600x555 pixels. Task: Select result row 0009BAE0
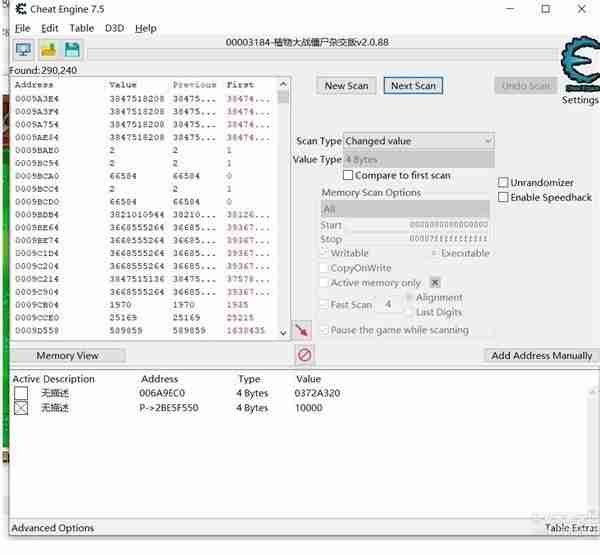144,150
